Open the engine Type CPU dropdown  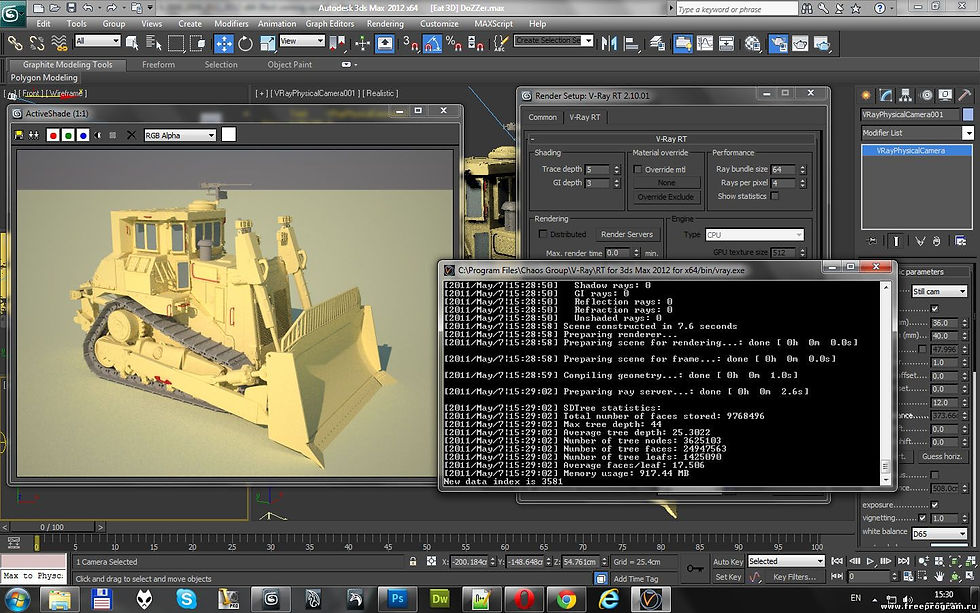click(754, 235)
